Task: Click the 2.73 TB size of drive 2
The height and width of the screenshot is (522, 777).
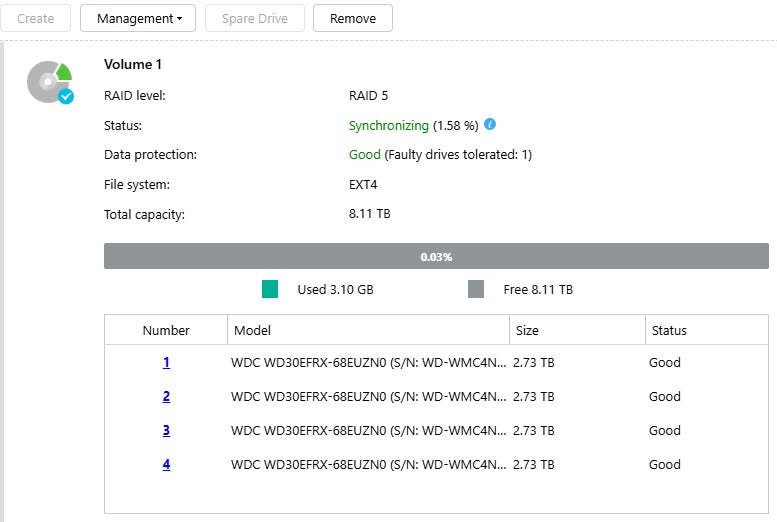Action: 534,397
